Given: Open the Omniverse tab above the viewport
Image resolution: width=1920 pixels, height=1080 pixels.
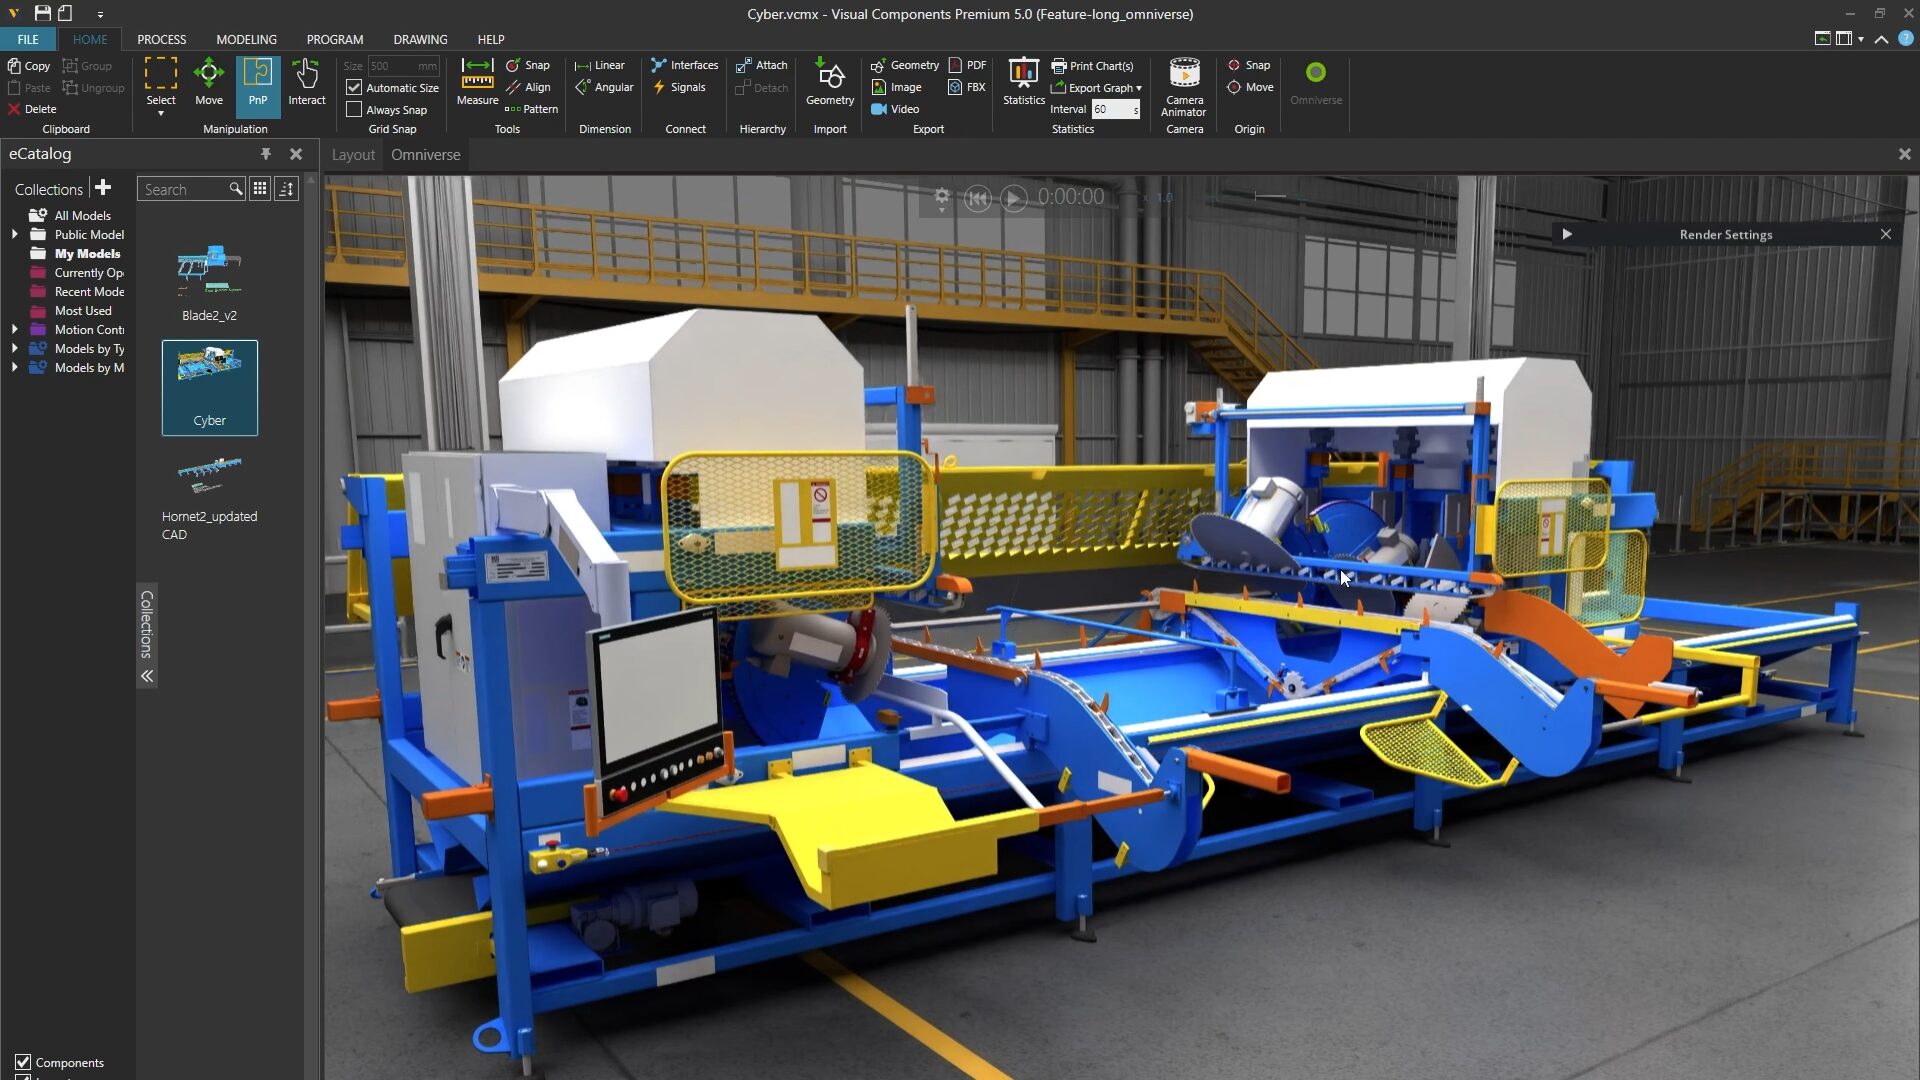Looking at the screenshot, I should pyautogui.click(x=425, y=155).
